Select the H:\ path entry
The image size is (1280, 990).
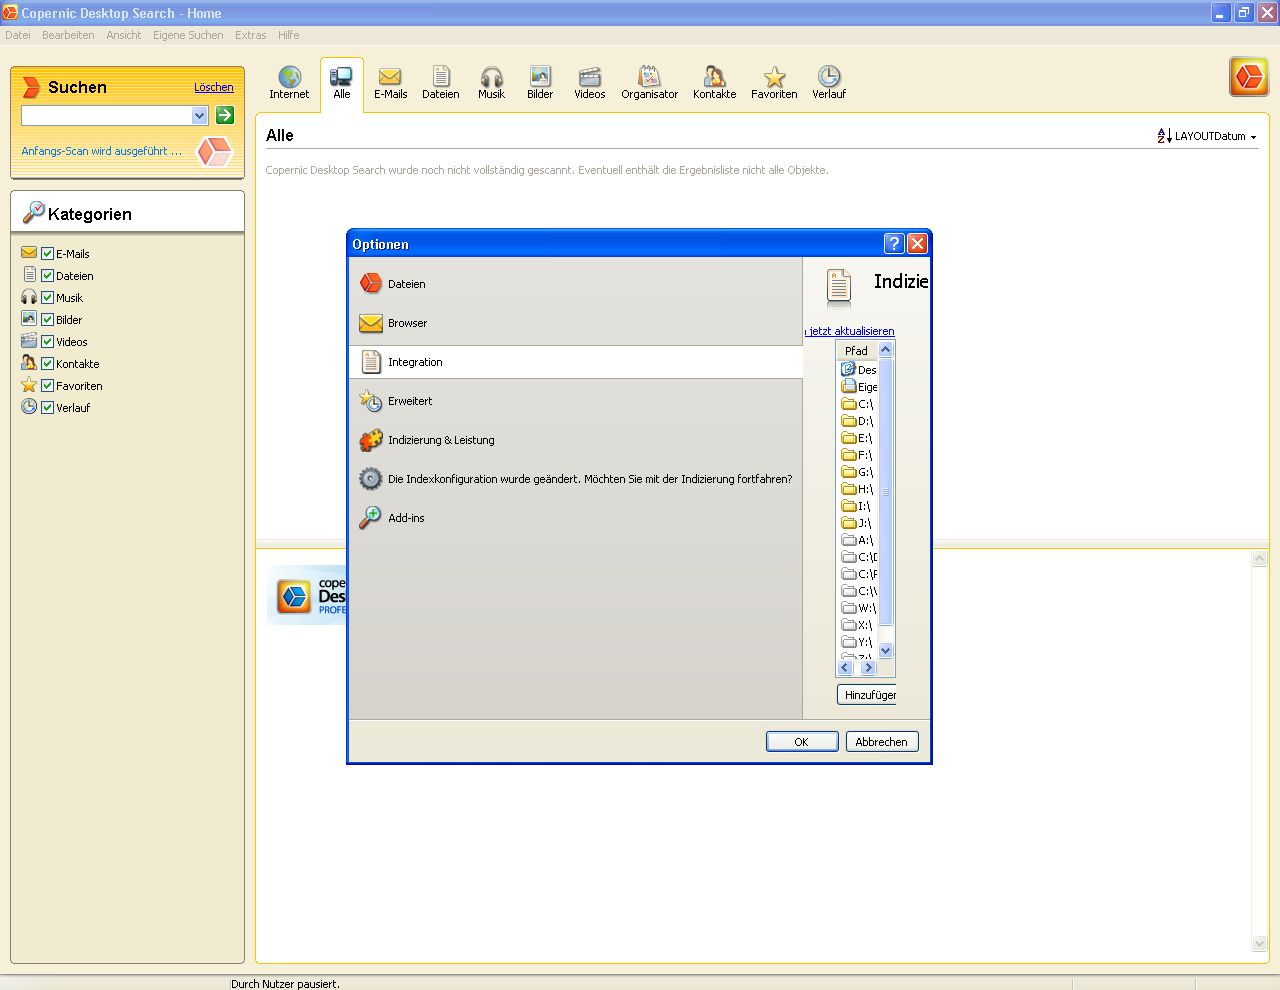(858, 489)
